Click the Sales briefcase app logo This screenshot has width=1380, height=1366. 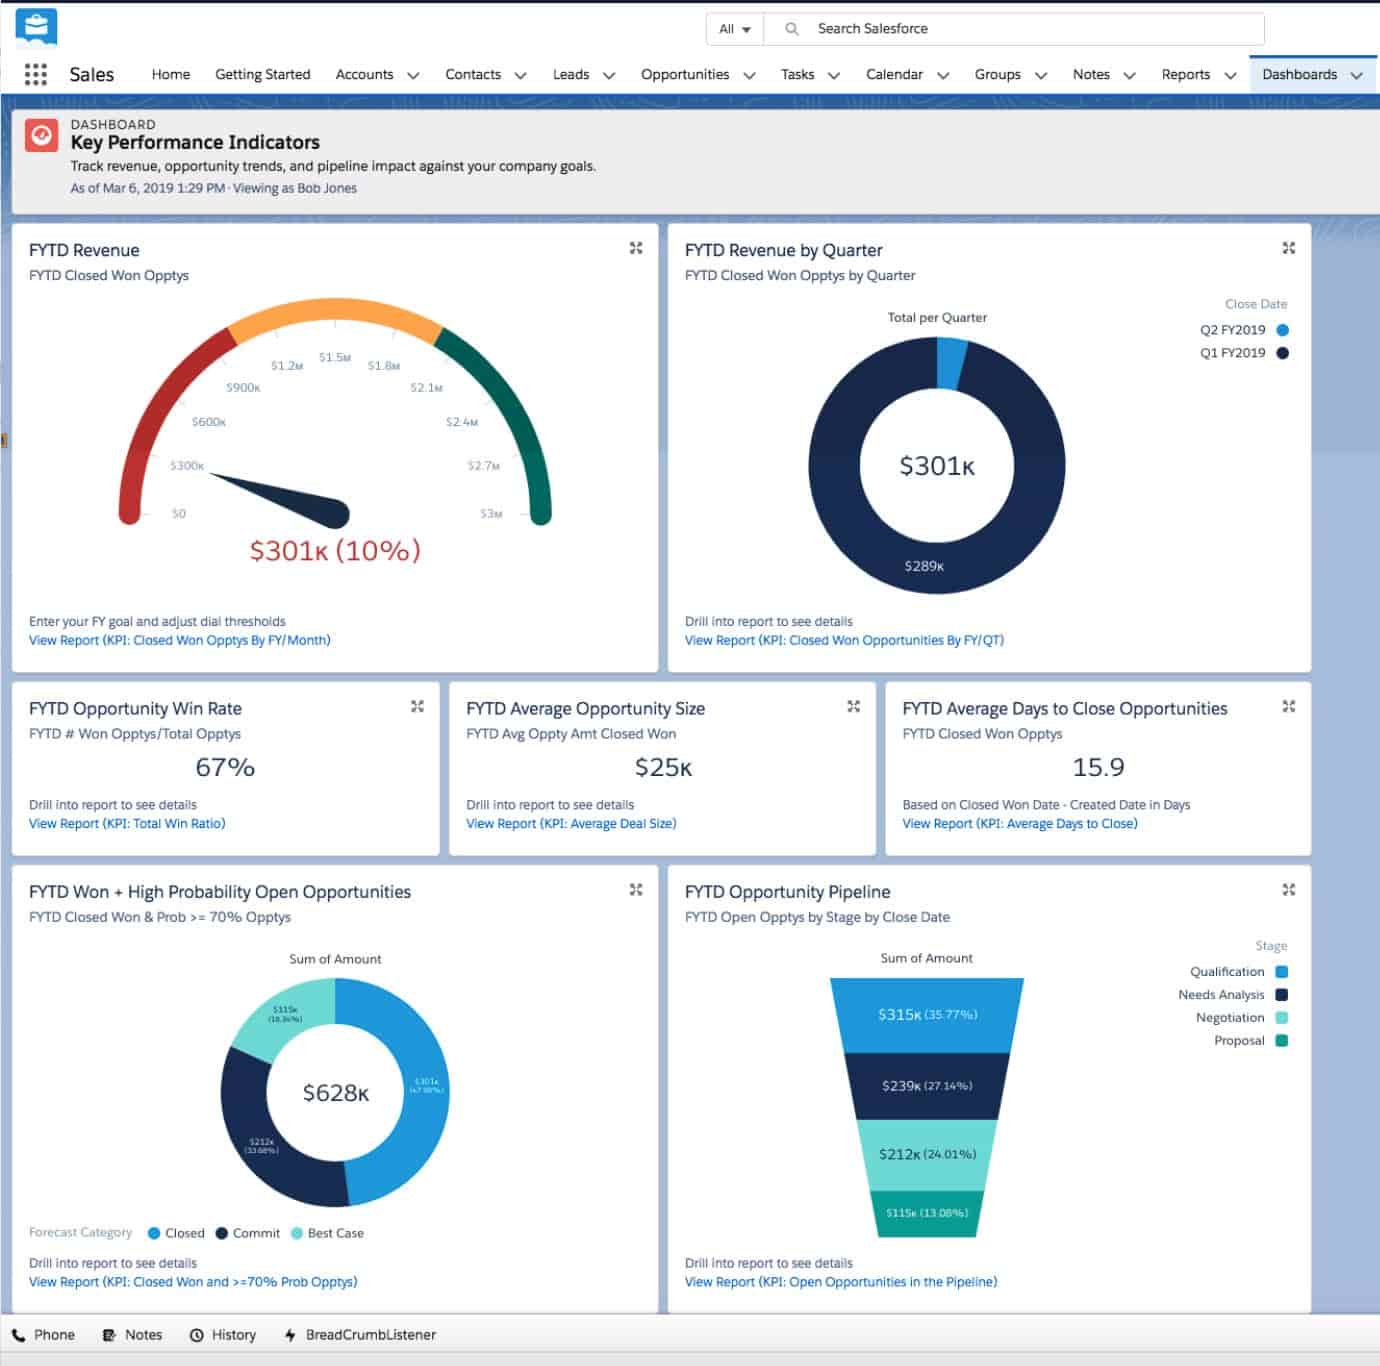[x=37, y=27]
